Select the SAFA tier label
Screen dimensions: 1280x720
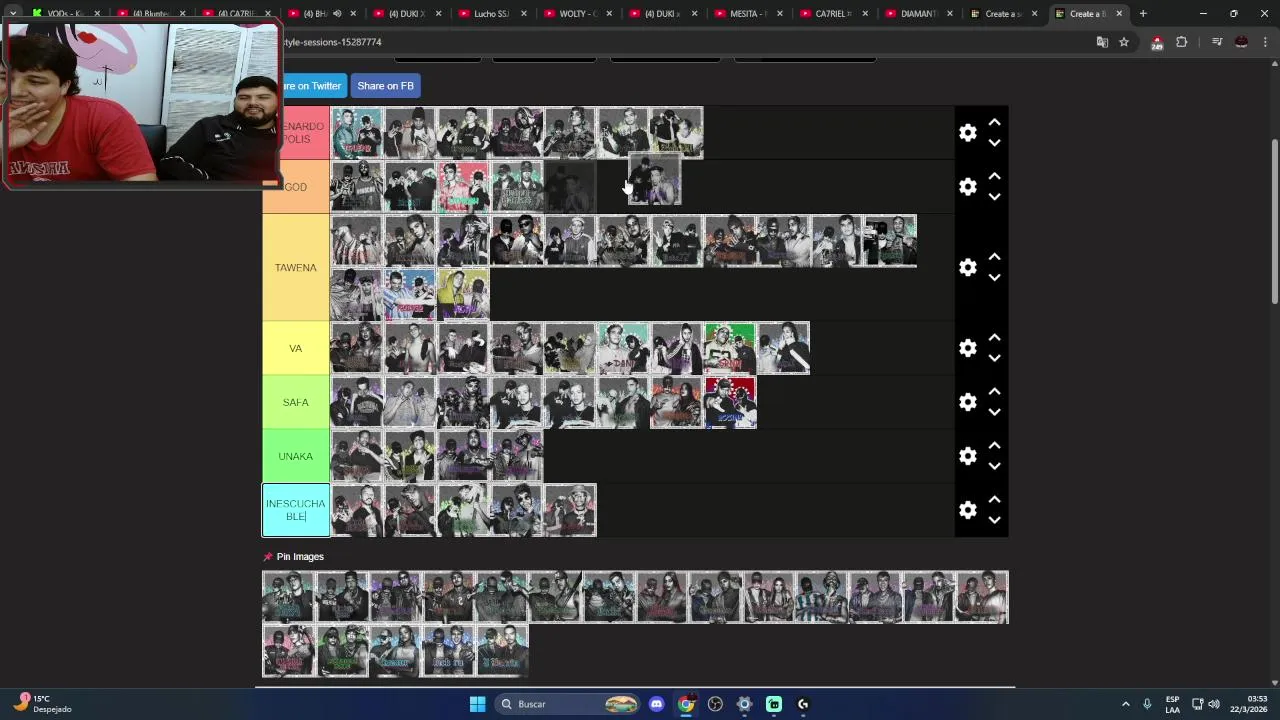point(296,402)
